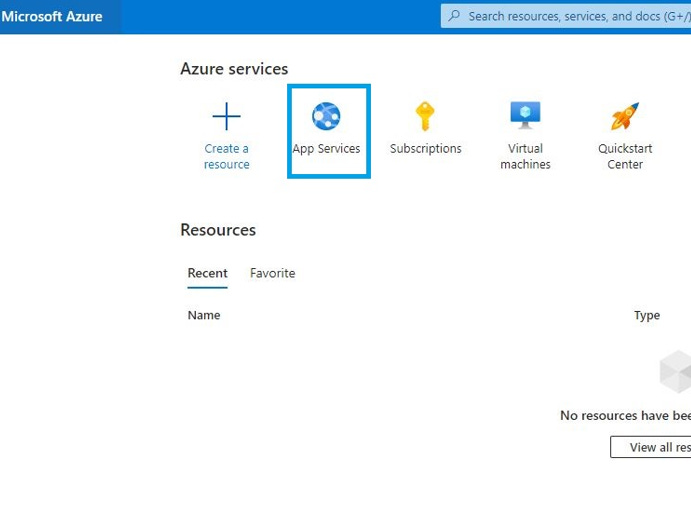Click the Azure services heading
The width and height of the screenshot is (691, 521).
point(234,69)
